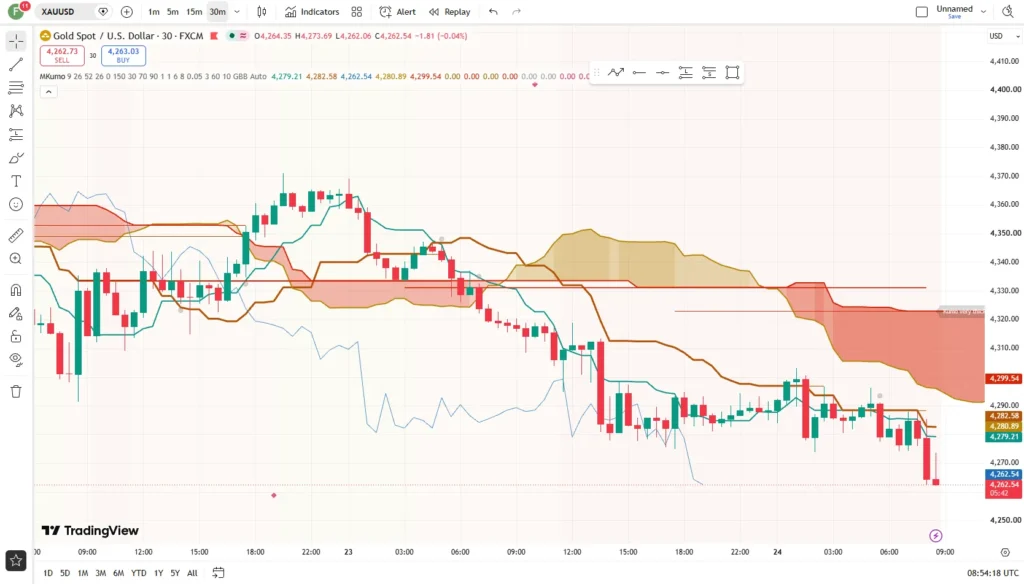Grab the floating toolbar drag handle
Screen dimensions: 1024x584
596,73
